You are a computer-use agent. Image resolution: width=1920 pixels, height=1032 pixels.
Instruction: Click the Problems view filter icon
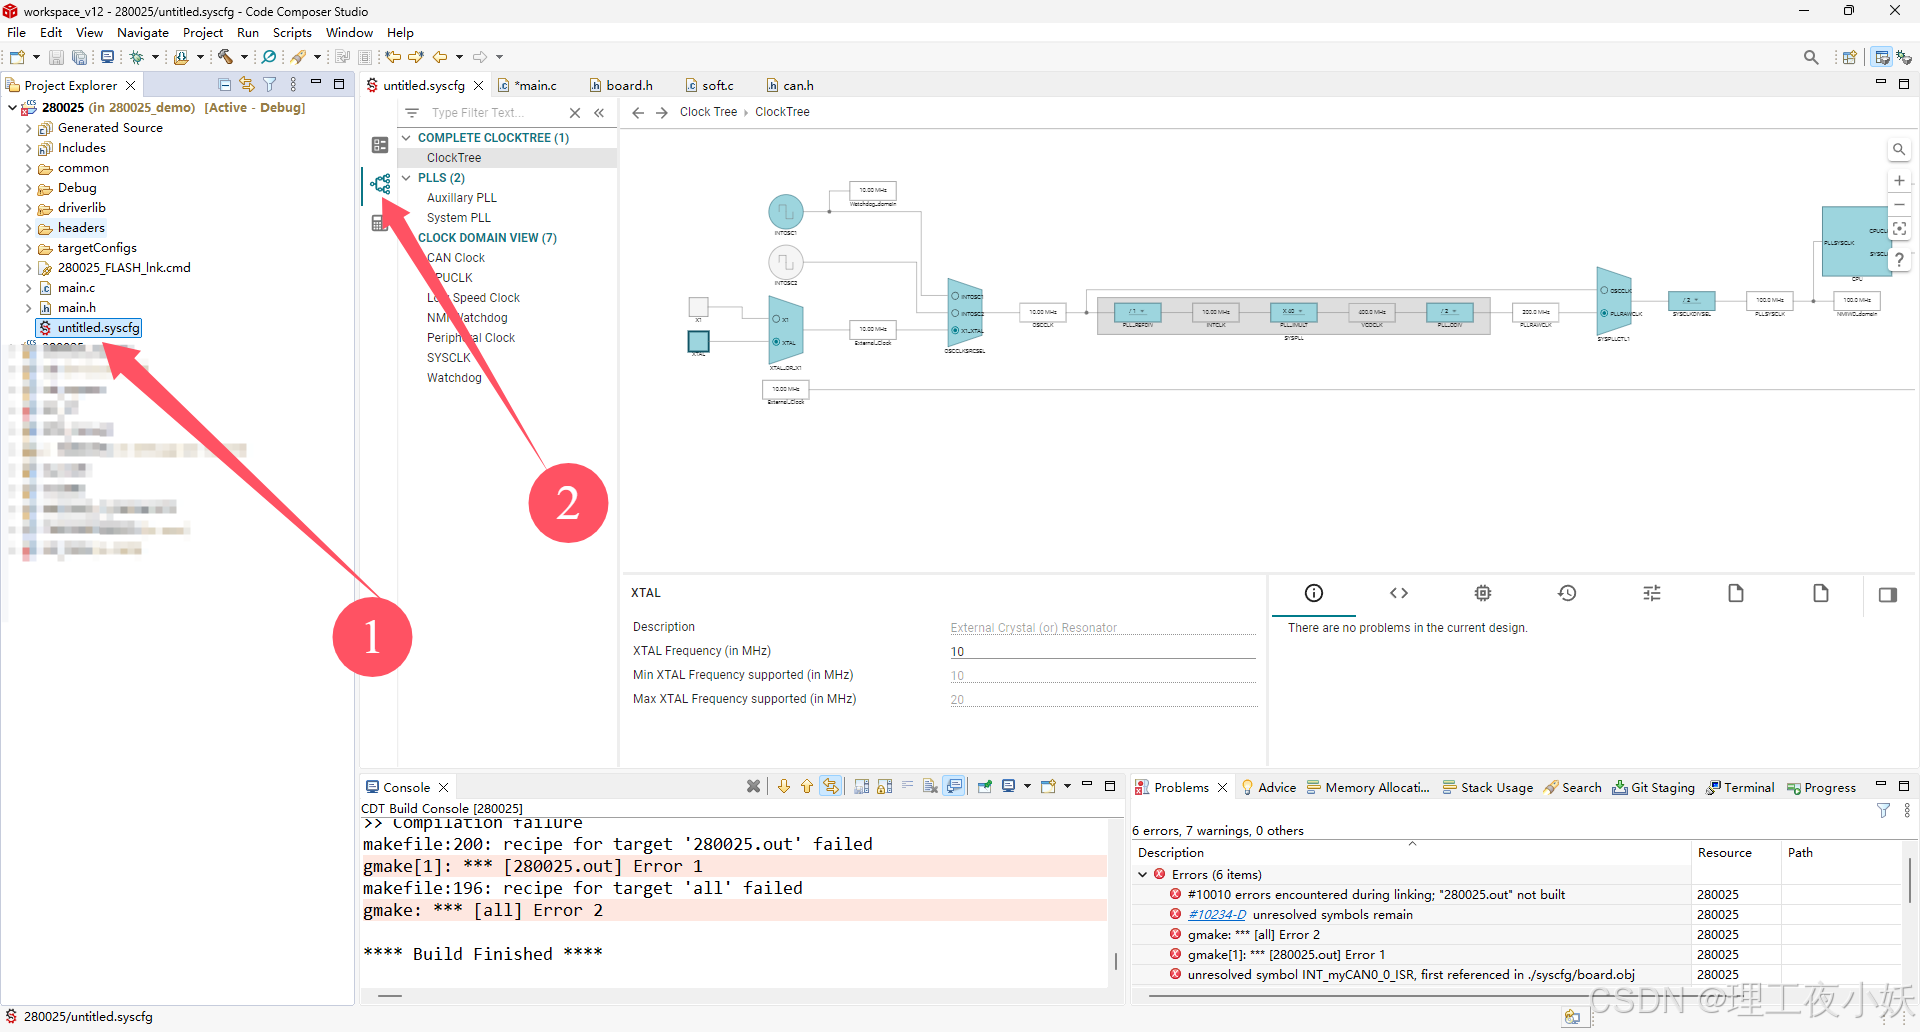click(x=1883, y=811)
